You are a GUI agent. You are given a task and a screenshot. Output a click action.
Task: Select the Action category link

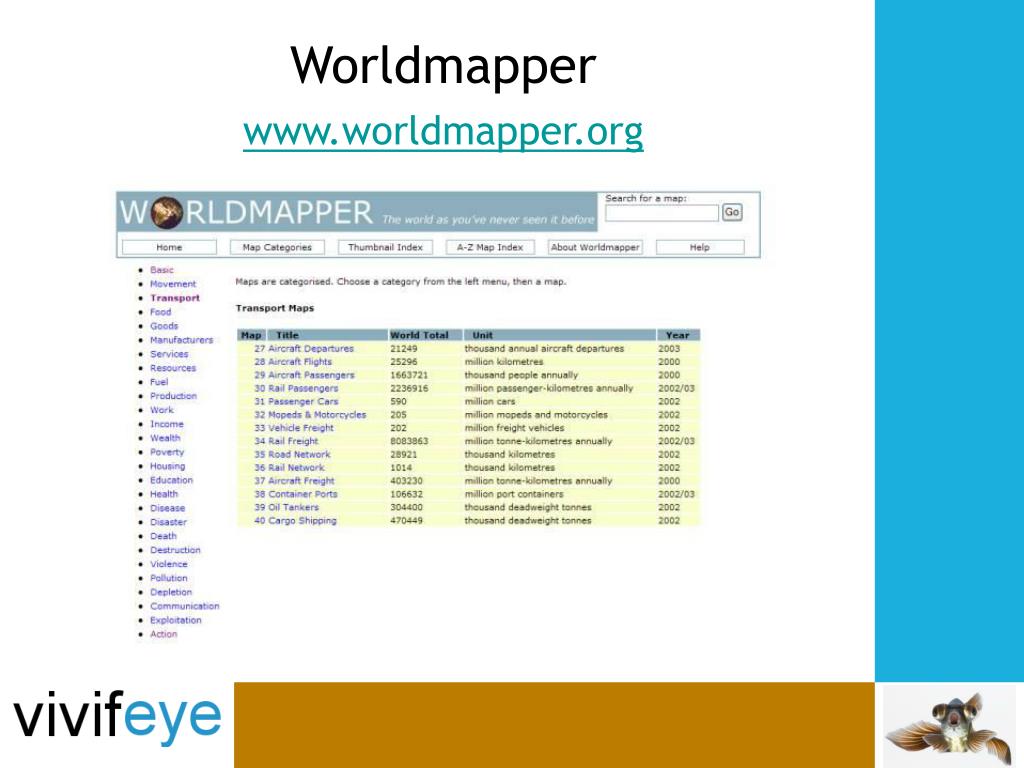[x=164, y=634]
